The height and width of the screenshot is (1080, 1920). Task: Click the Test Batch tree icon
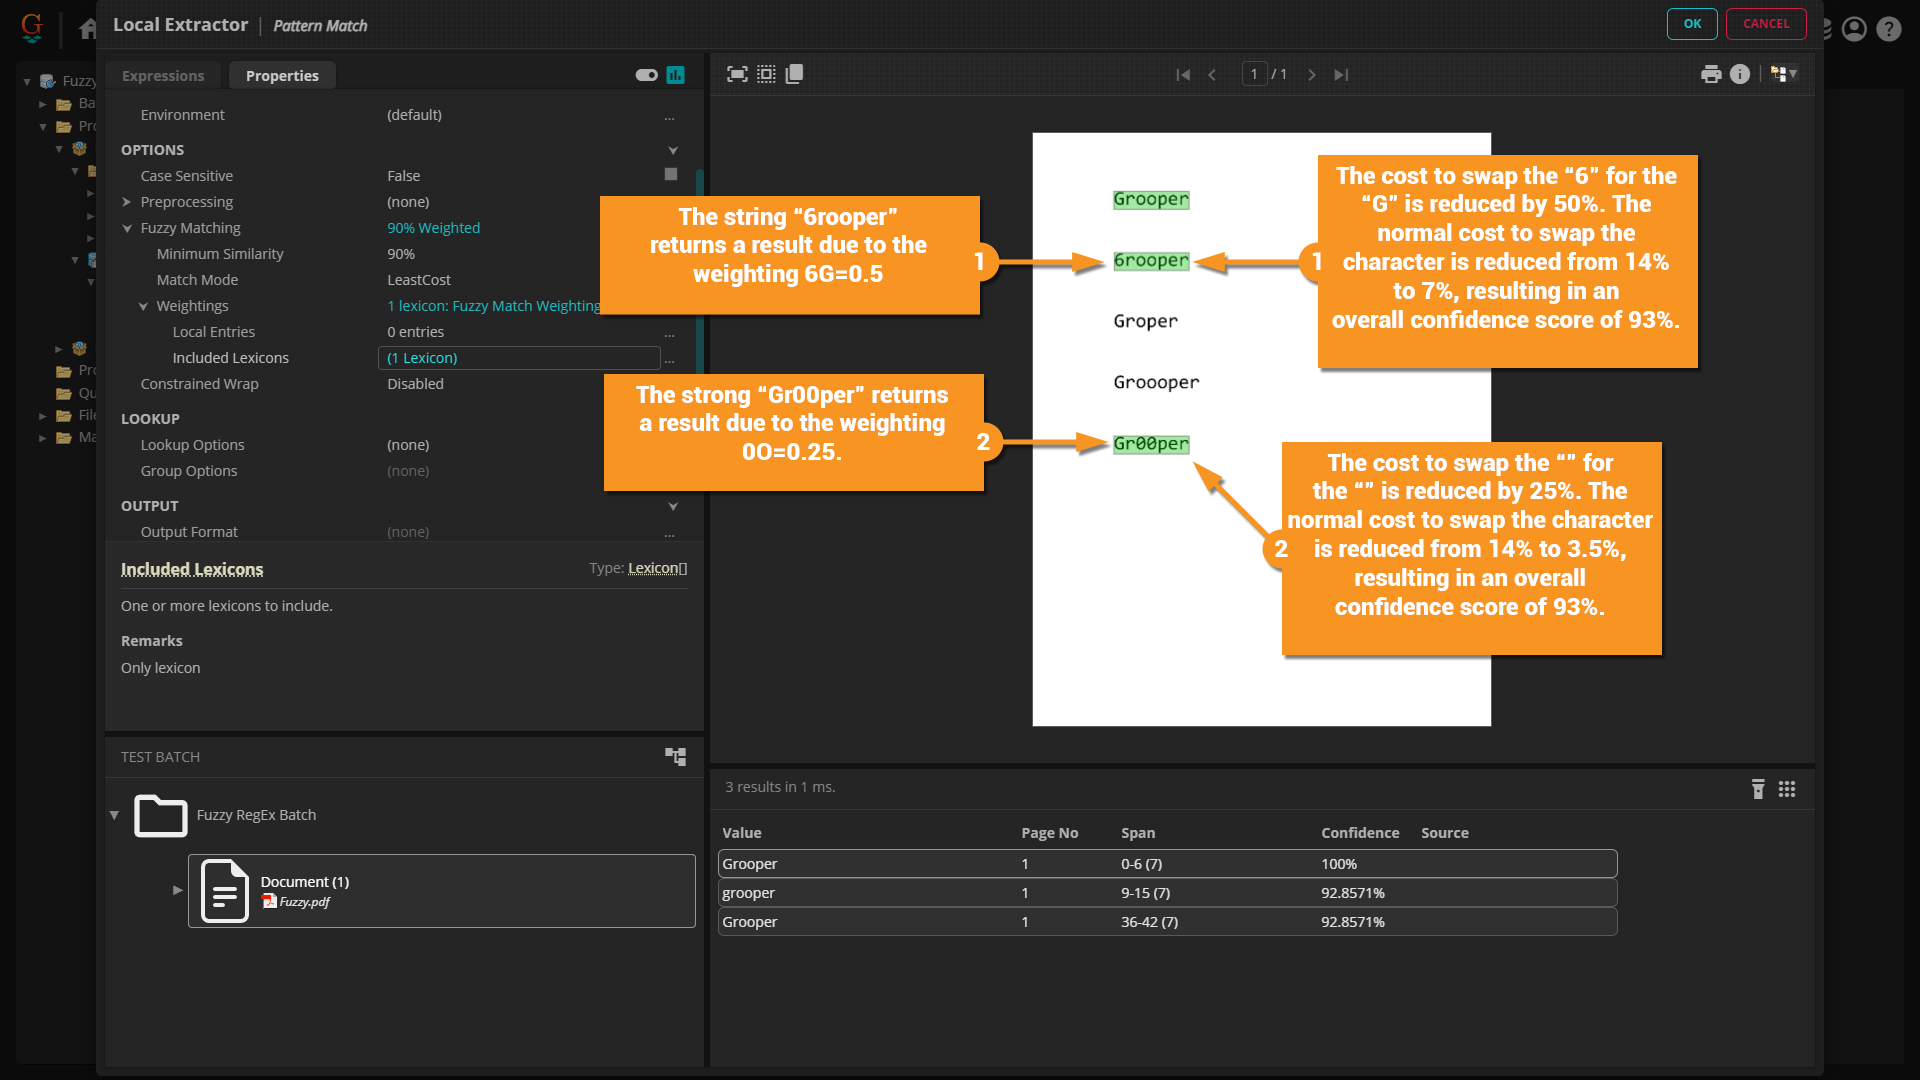[x=676, y=757]
